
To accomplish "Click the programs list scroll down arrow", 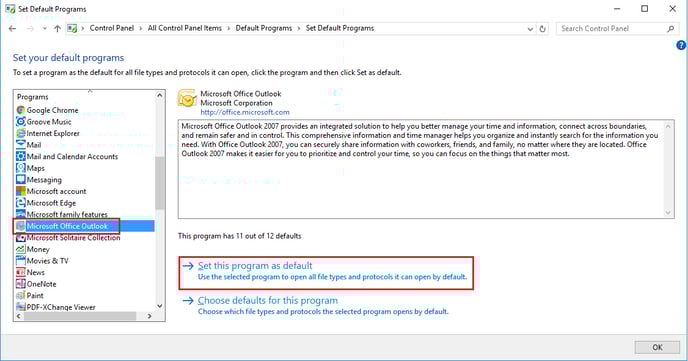I will (160, 306).
